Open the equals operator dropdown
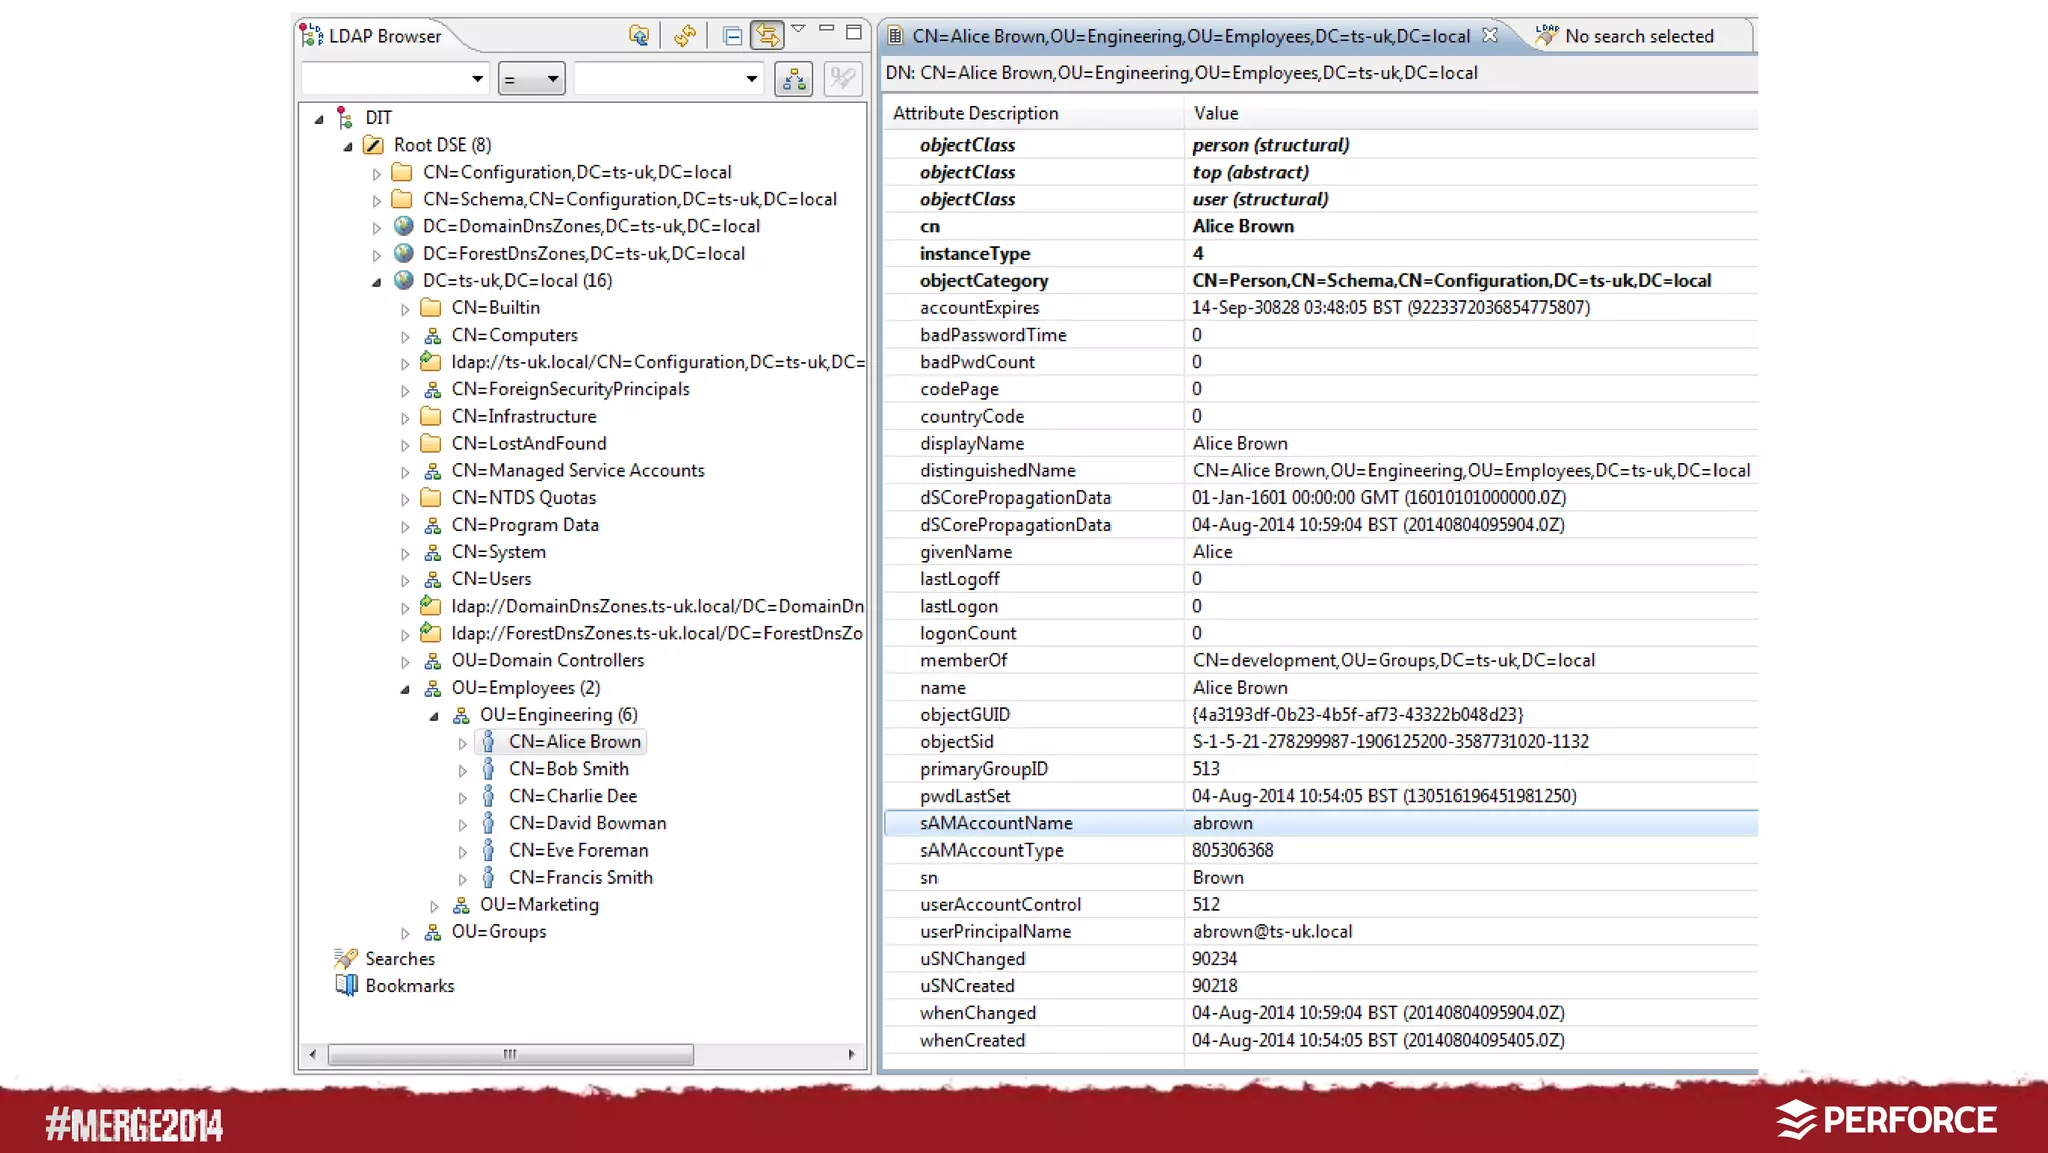2048x1153 pixels. point(532,79)
